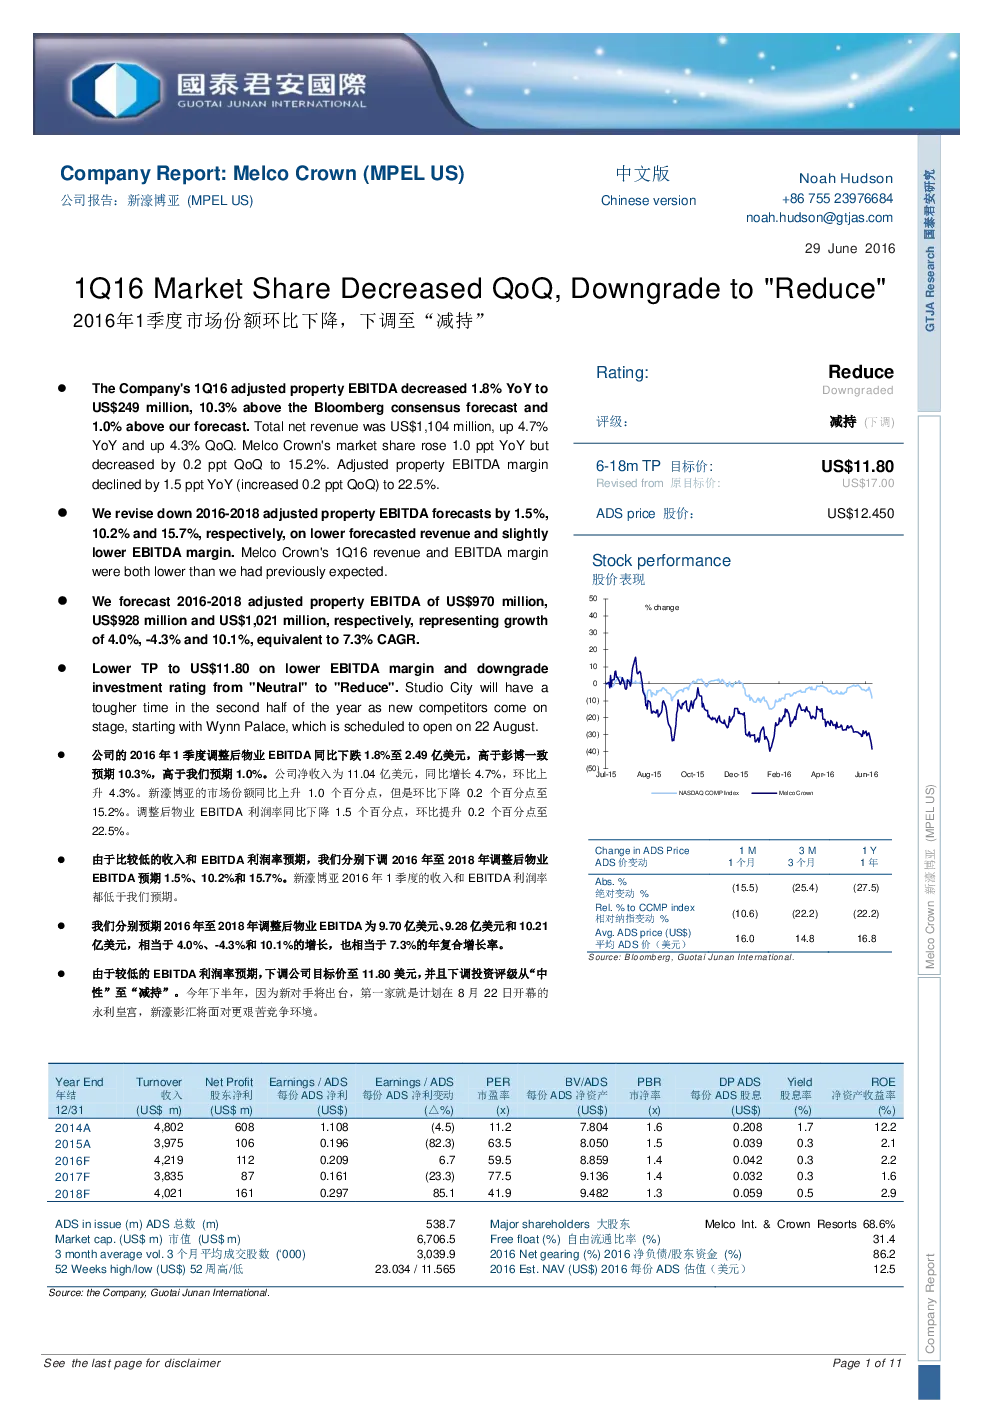Click the 1 Y Abs. % value (27.5)
The width and height of the screenshot is (992, 1403).
(866, 888)
